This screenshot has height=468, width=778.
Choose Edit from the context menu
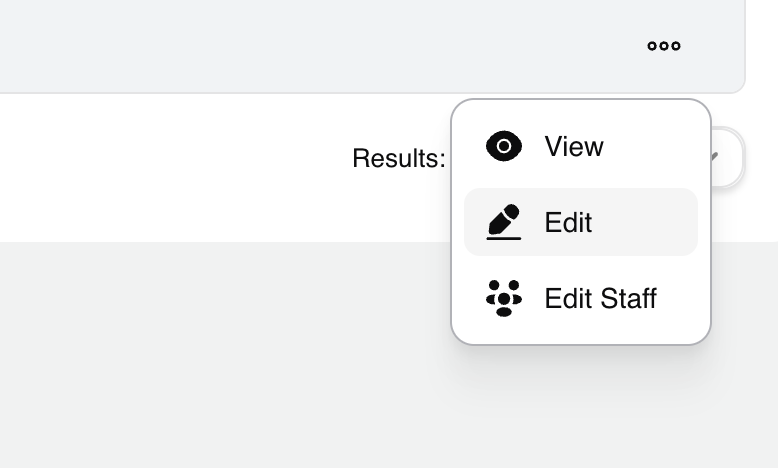[x=580, y=222]
